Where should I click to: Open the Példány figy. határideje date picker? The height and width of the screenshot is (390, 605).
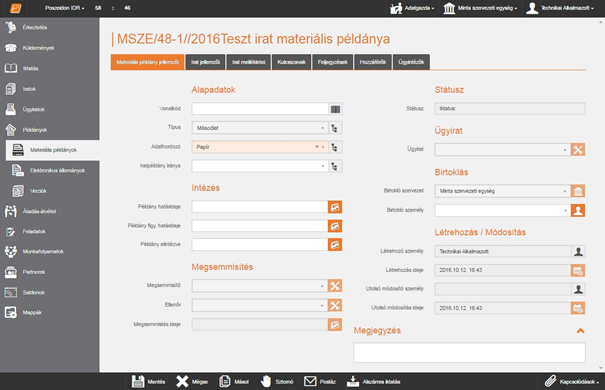tap(335, 226)
